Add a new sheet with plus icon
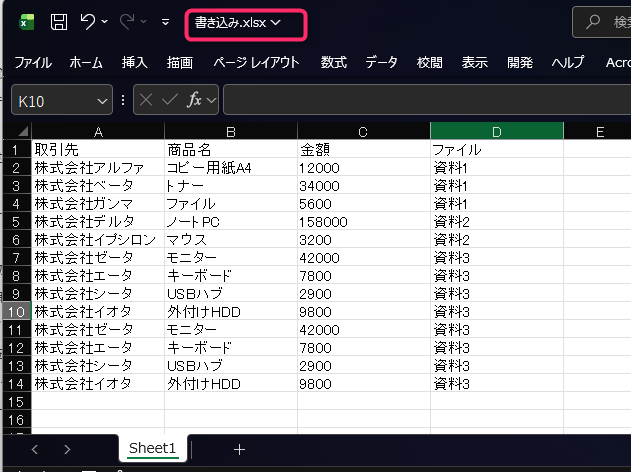 click(x=239, y=449)
